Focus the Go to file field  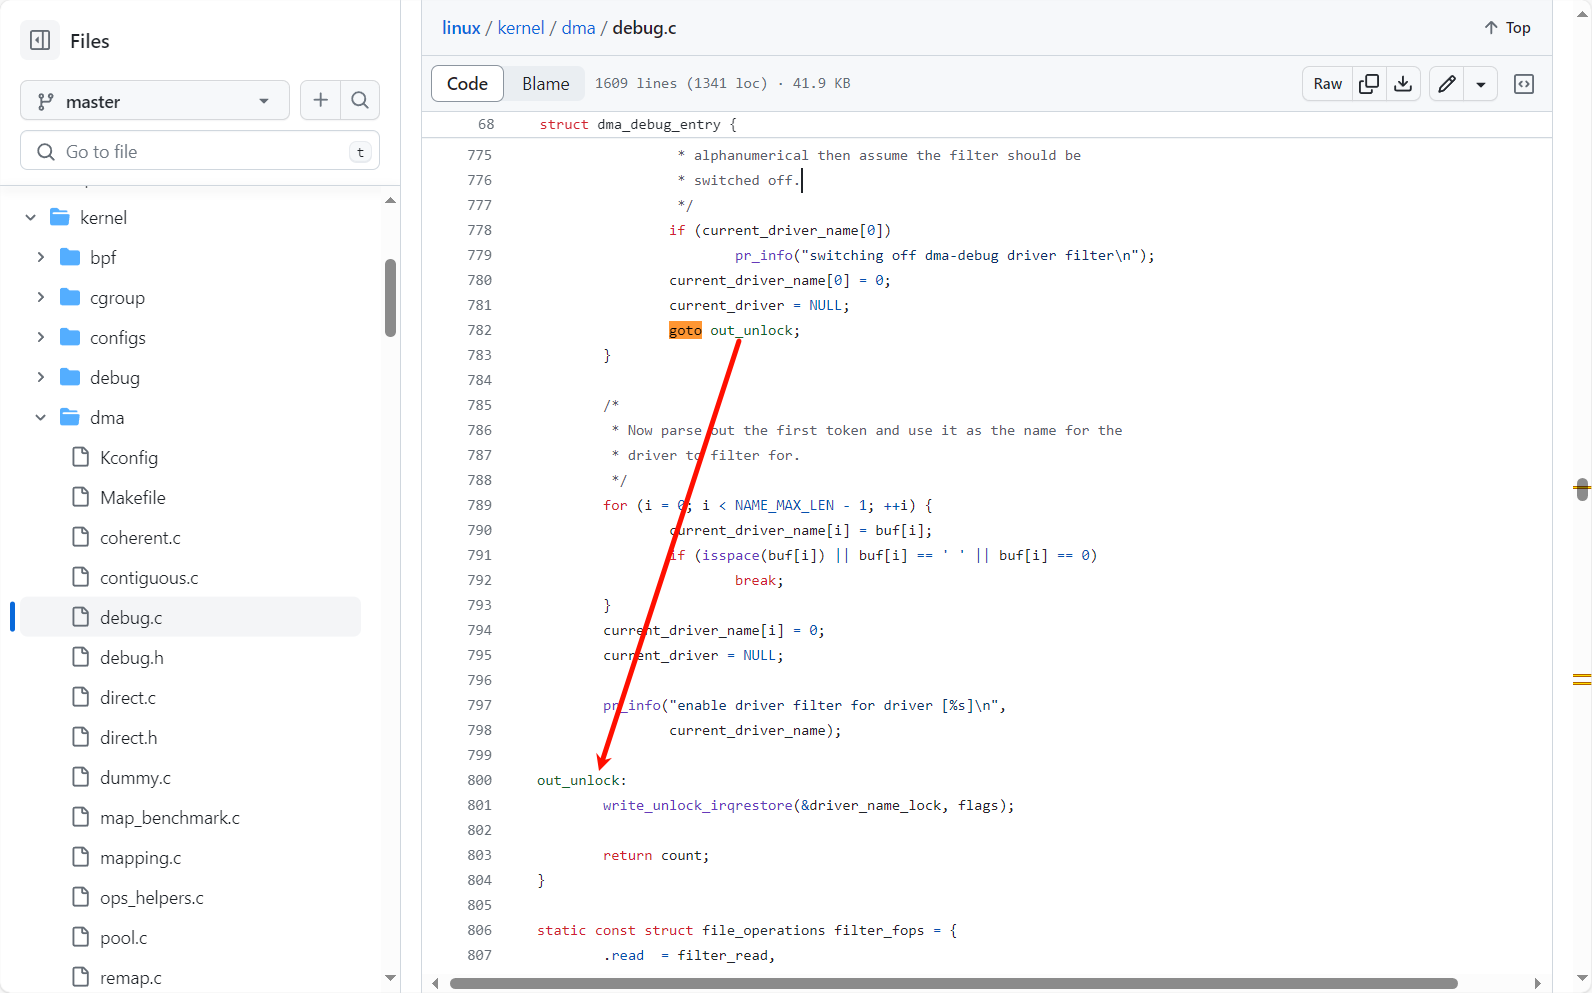pos(200,151)
